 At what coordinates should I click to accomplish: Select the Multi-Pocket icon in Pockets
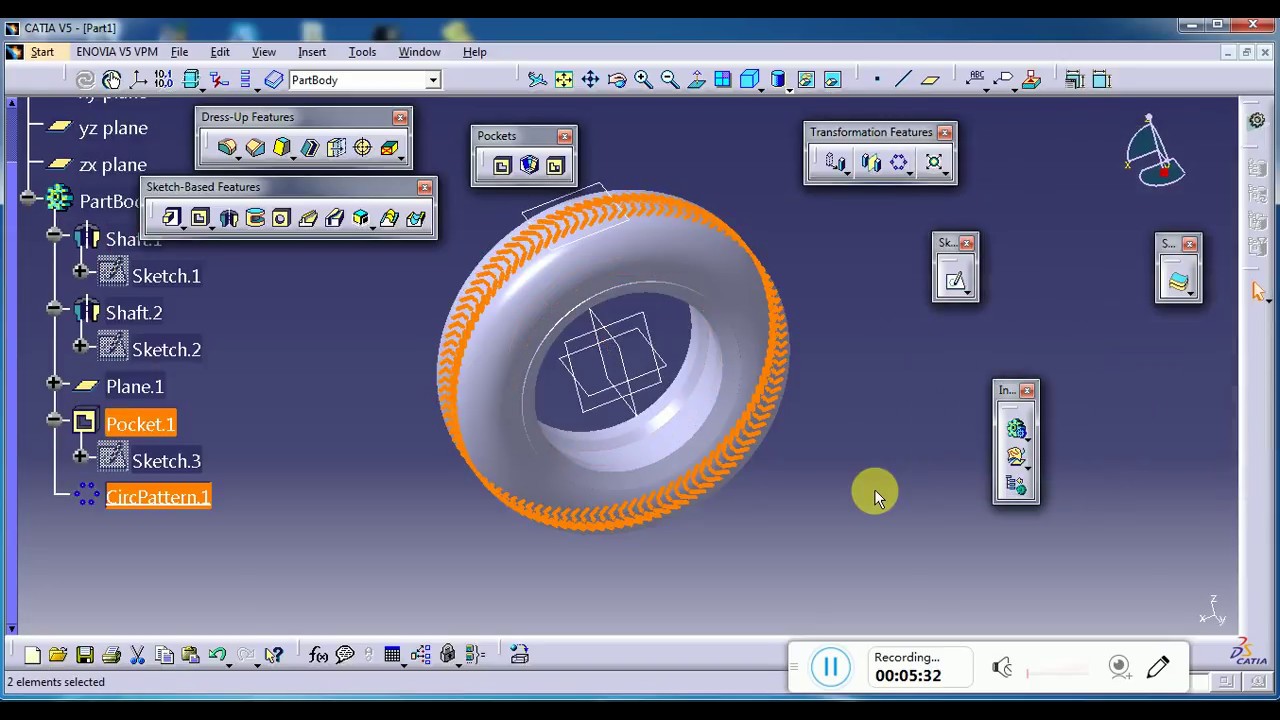pyautogui.click(x=555, y=166)
